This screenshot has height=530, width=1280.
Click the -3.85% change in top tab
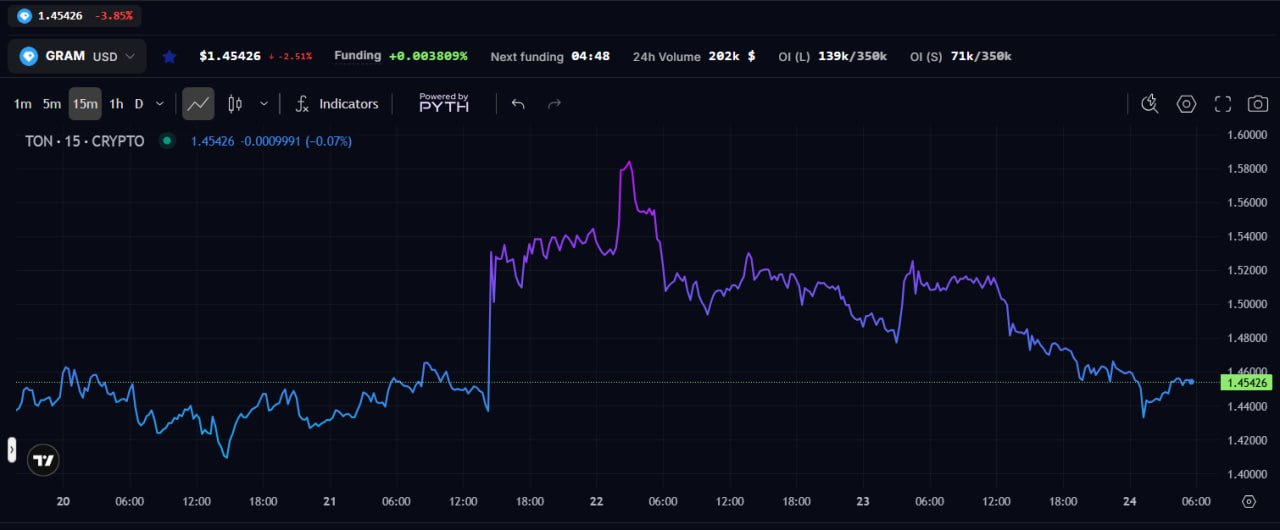[x=113, y=16]
